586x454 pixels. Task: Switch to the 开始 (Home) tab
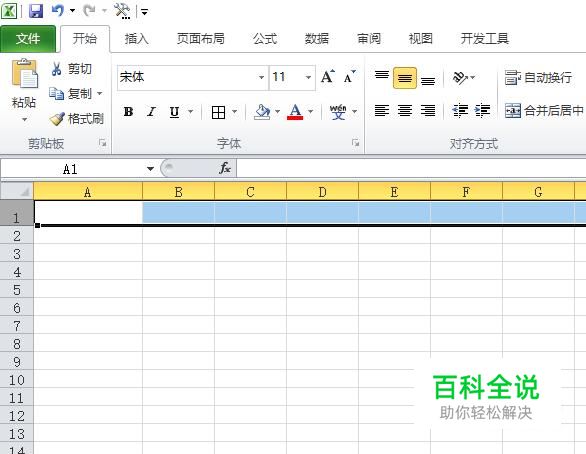[85, 38]
